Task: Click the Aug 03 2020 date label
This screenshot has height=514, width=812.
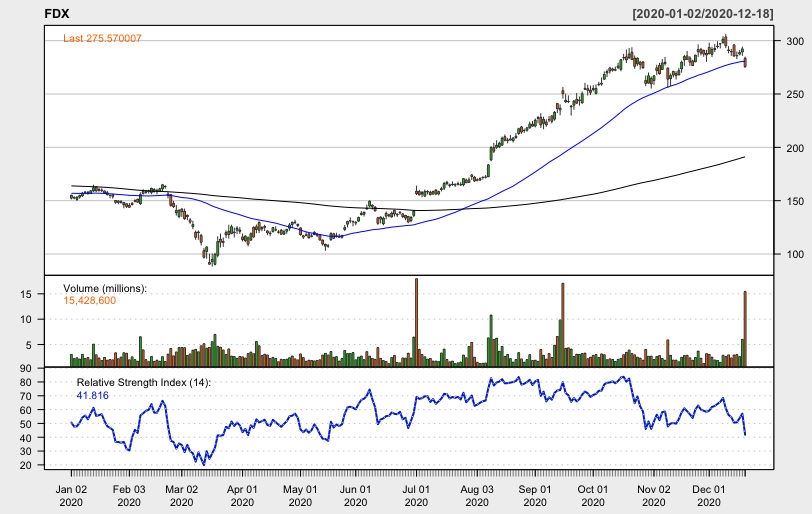Action: (477, 495)
